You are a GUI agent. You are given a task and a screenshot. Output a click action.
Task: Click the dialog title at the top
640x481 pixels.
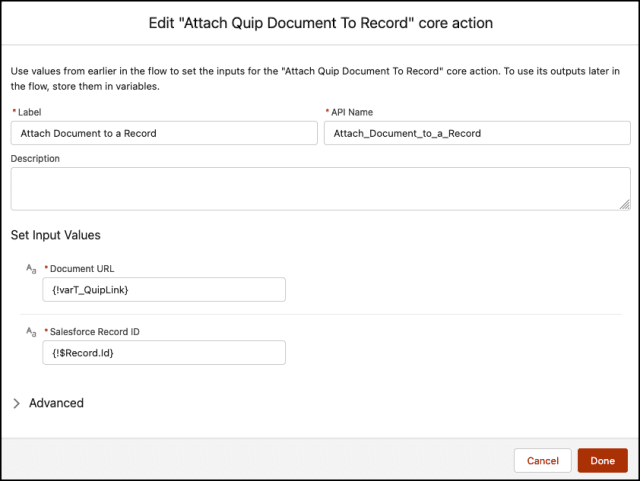[319, 22]
